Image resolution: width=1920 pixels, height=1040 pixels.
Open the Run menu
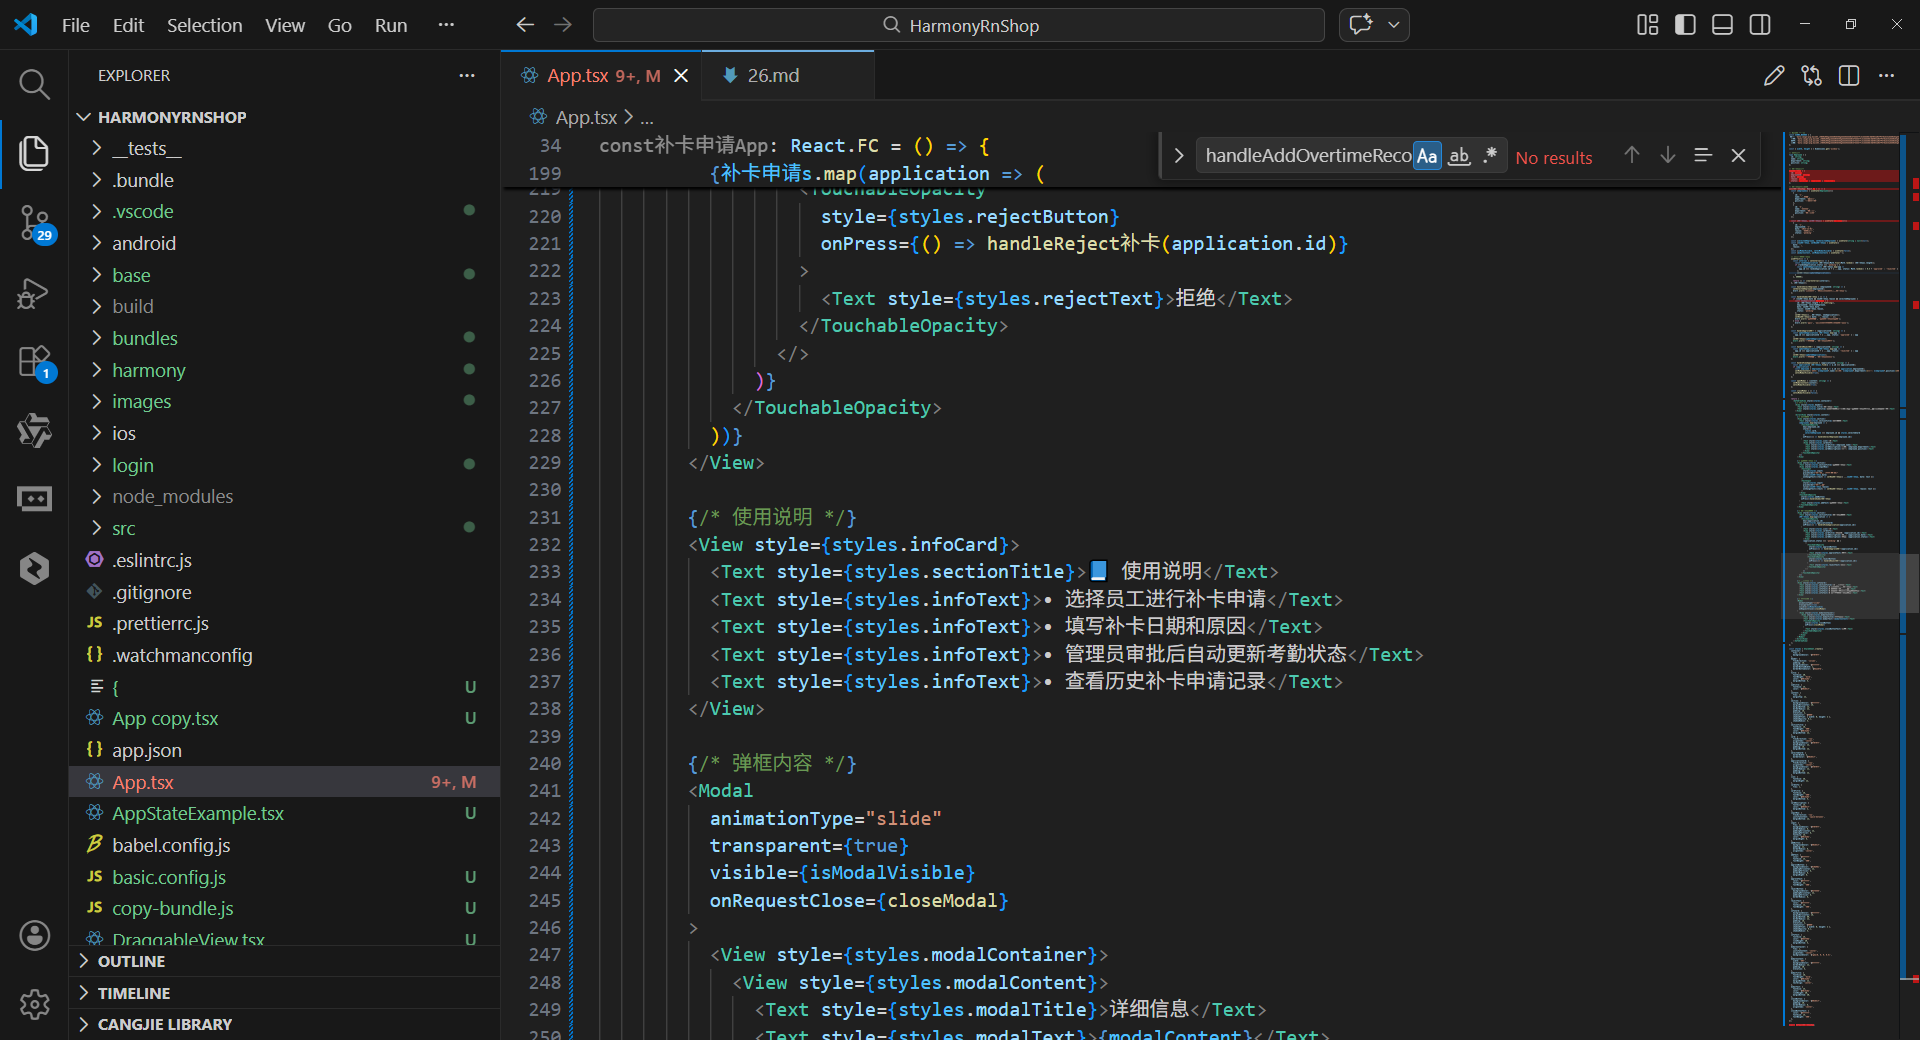[391, 25]
